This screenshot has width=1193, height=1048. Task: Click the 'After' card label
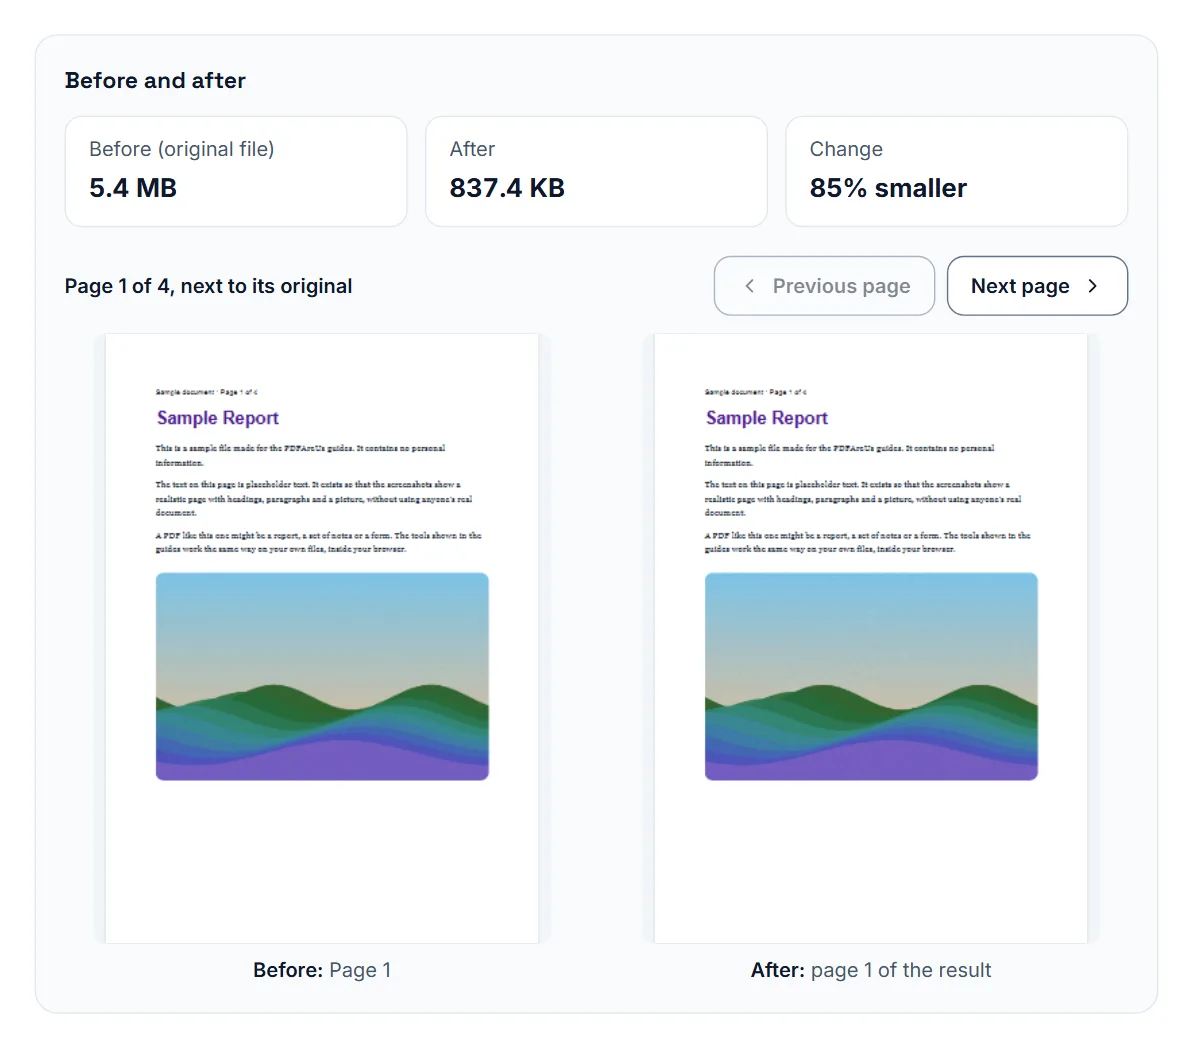point(472,149)
